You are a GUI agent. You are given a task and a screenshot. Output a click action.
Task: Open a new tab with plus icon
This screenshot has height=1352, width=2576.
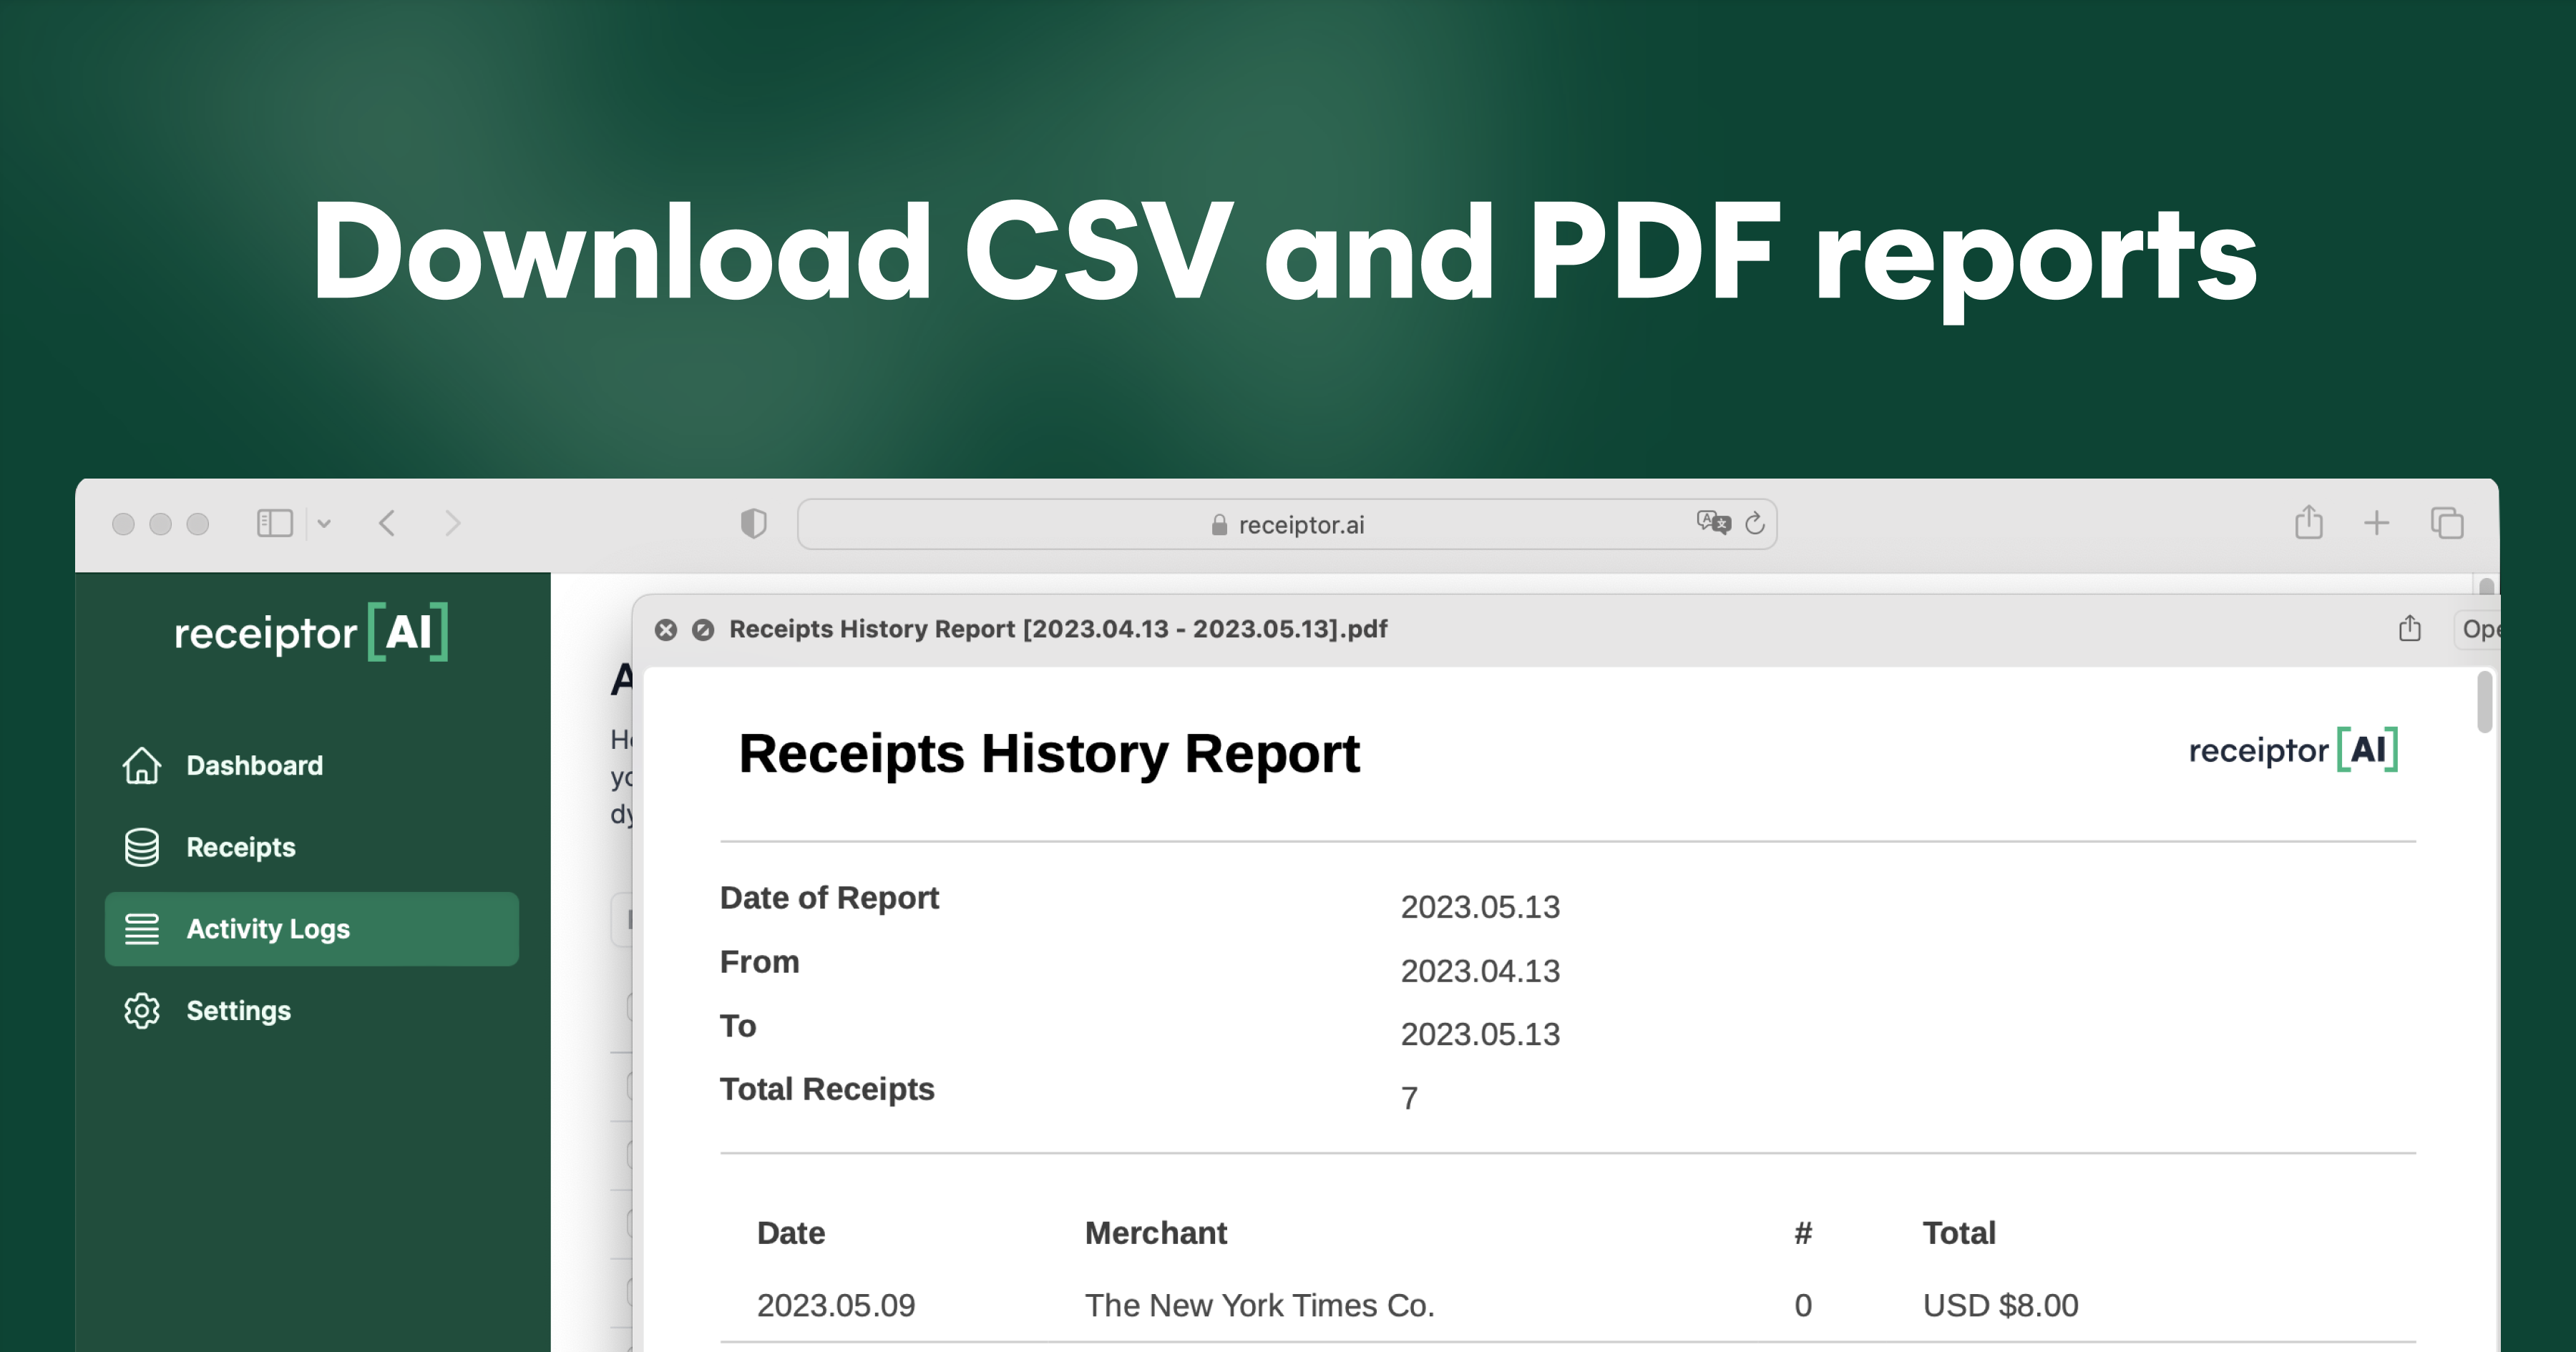2376,522
